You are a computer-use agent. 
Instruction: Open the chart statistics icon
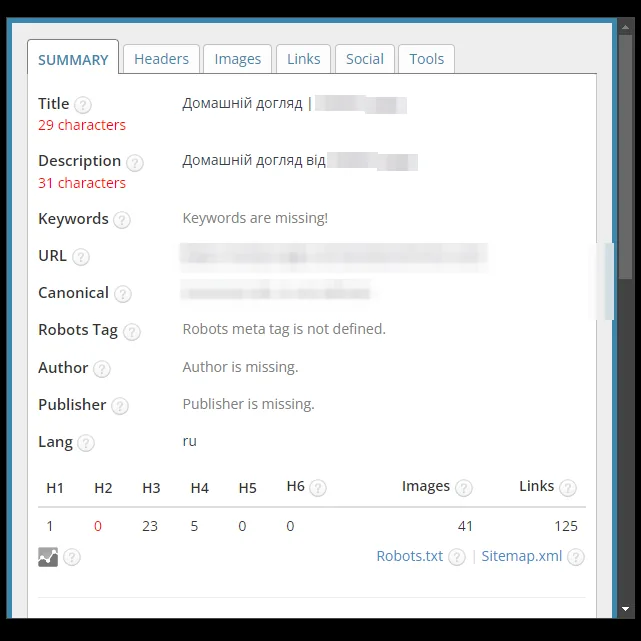click(48, 557)
